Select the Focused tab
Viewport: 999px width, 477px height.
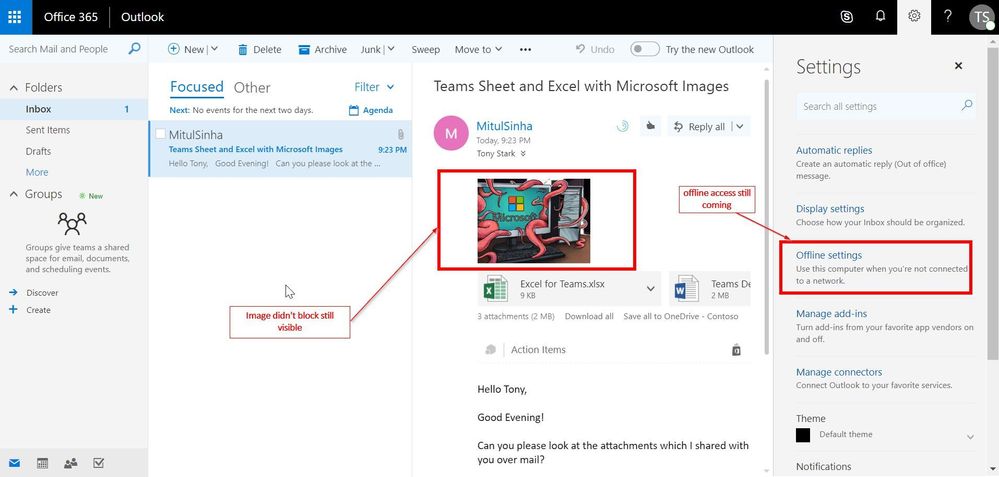(197, 87)
